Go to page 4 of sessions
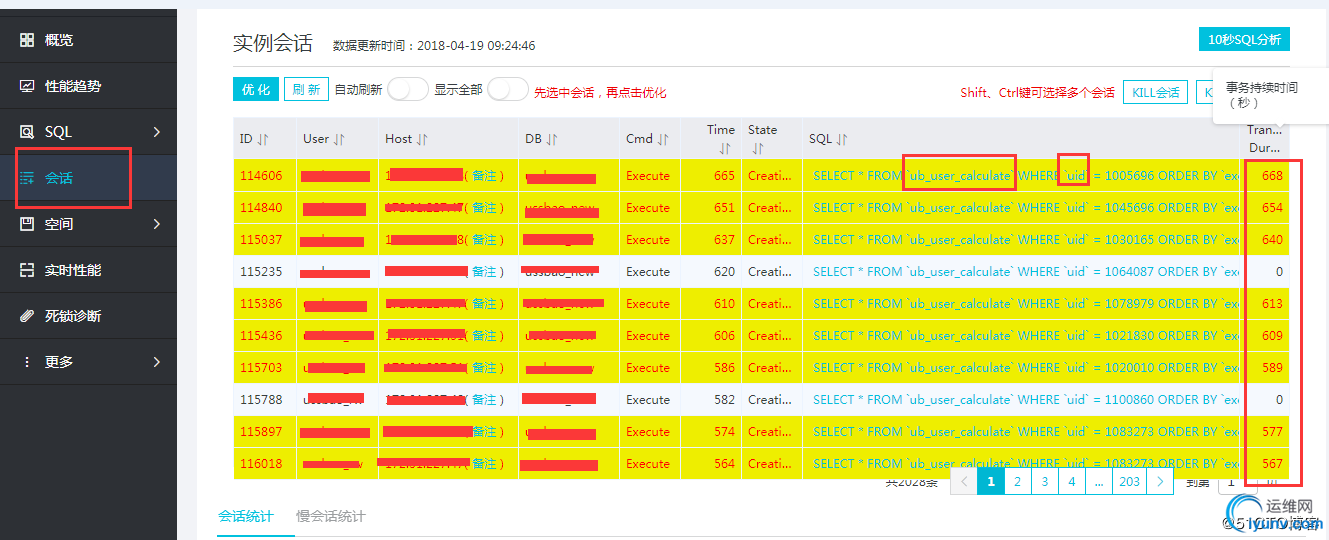This screenshot has height=540, width=1329. click(x=1072, y=481)
